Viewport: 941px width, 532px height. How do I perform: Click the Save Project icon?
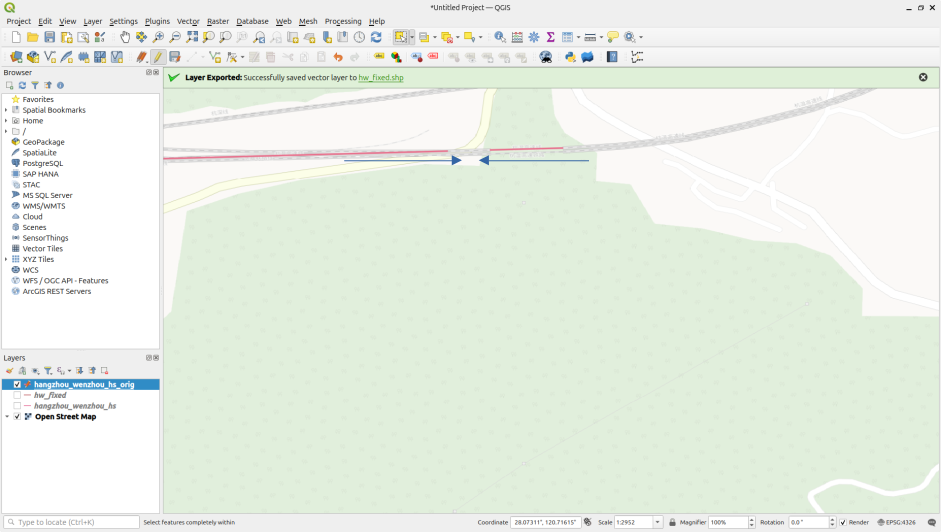pyautogui.click(x=49, y=37)
